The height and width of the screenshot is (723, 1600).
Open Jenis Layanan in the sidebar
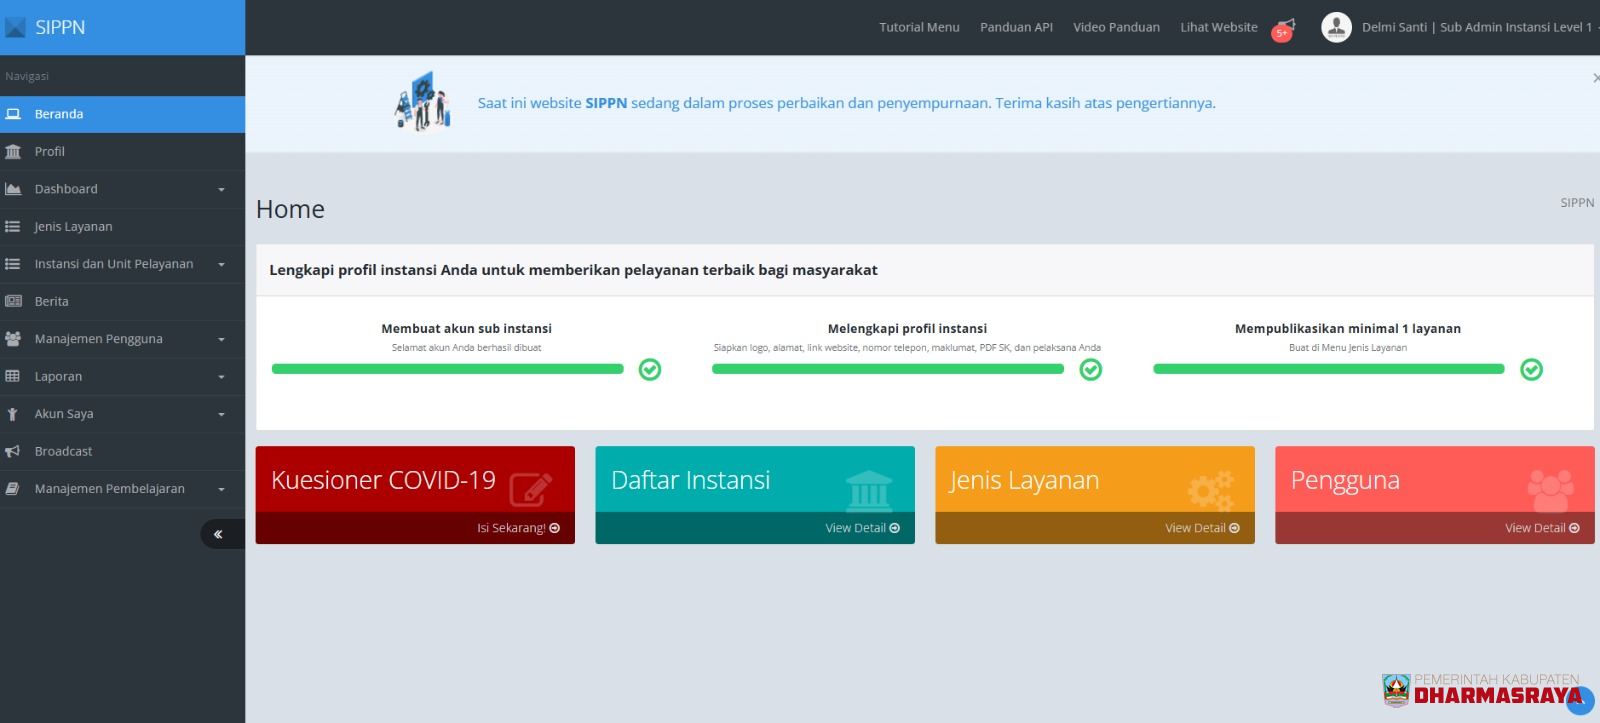[122, 227]
